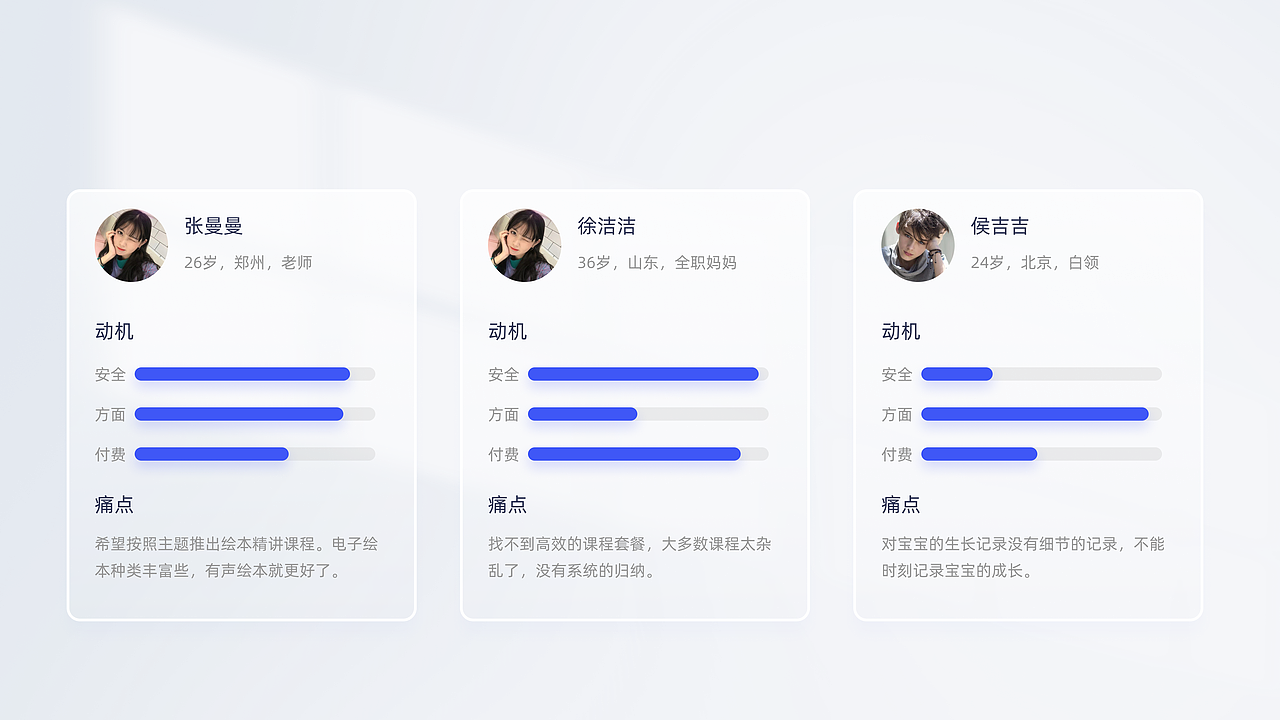Select the name 张曼曼
The height and width of the screenshot is (720, 1280).
click(x=213, y=226)
